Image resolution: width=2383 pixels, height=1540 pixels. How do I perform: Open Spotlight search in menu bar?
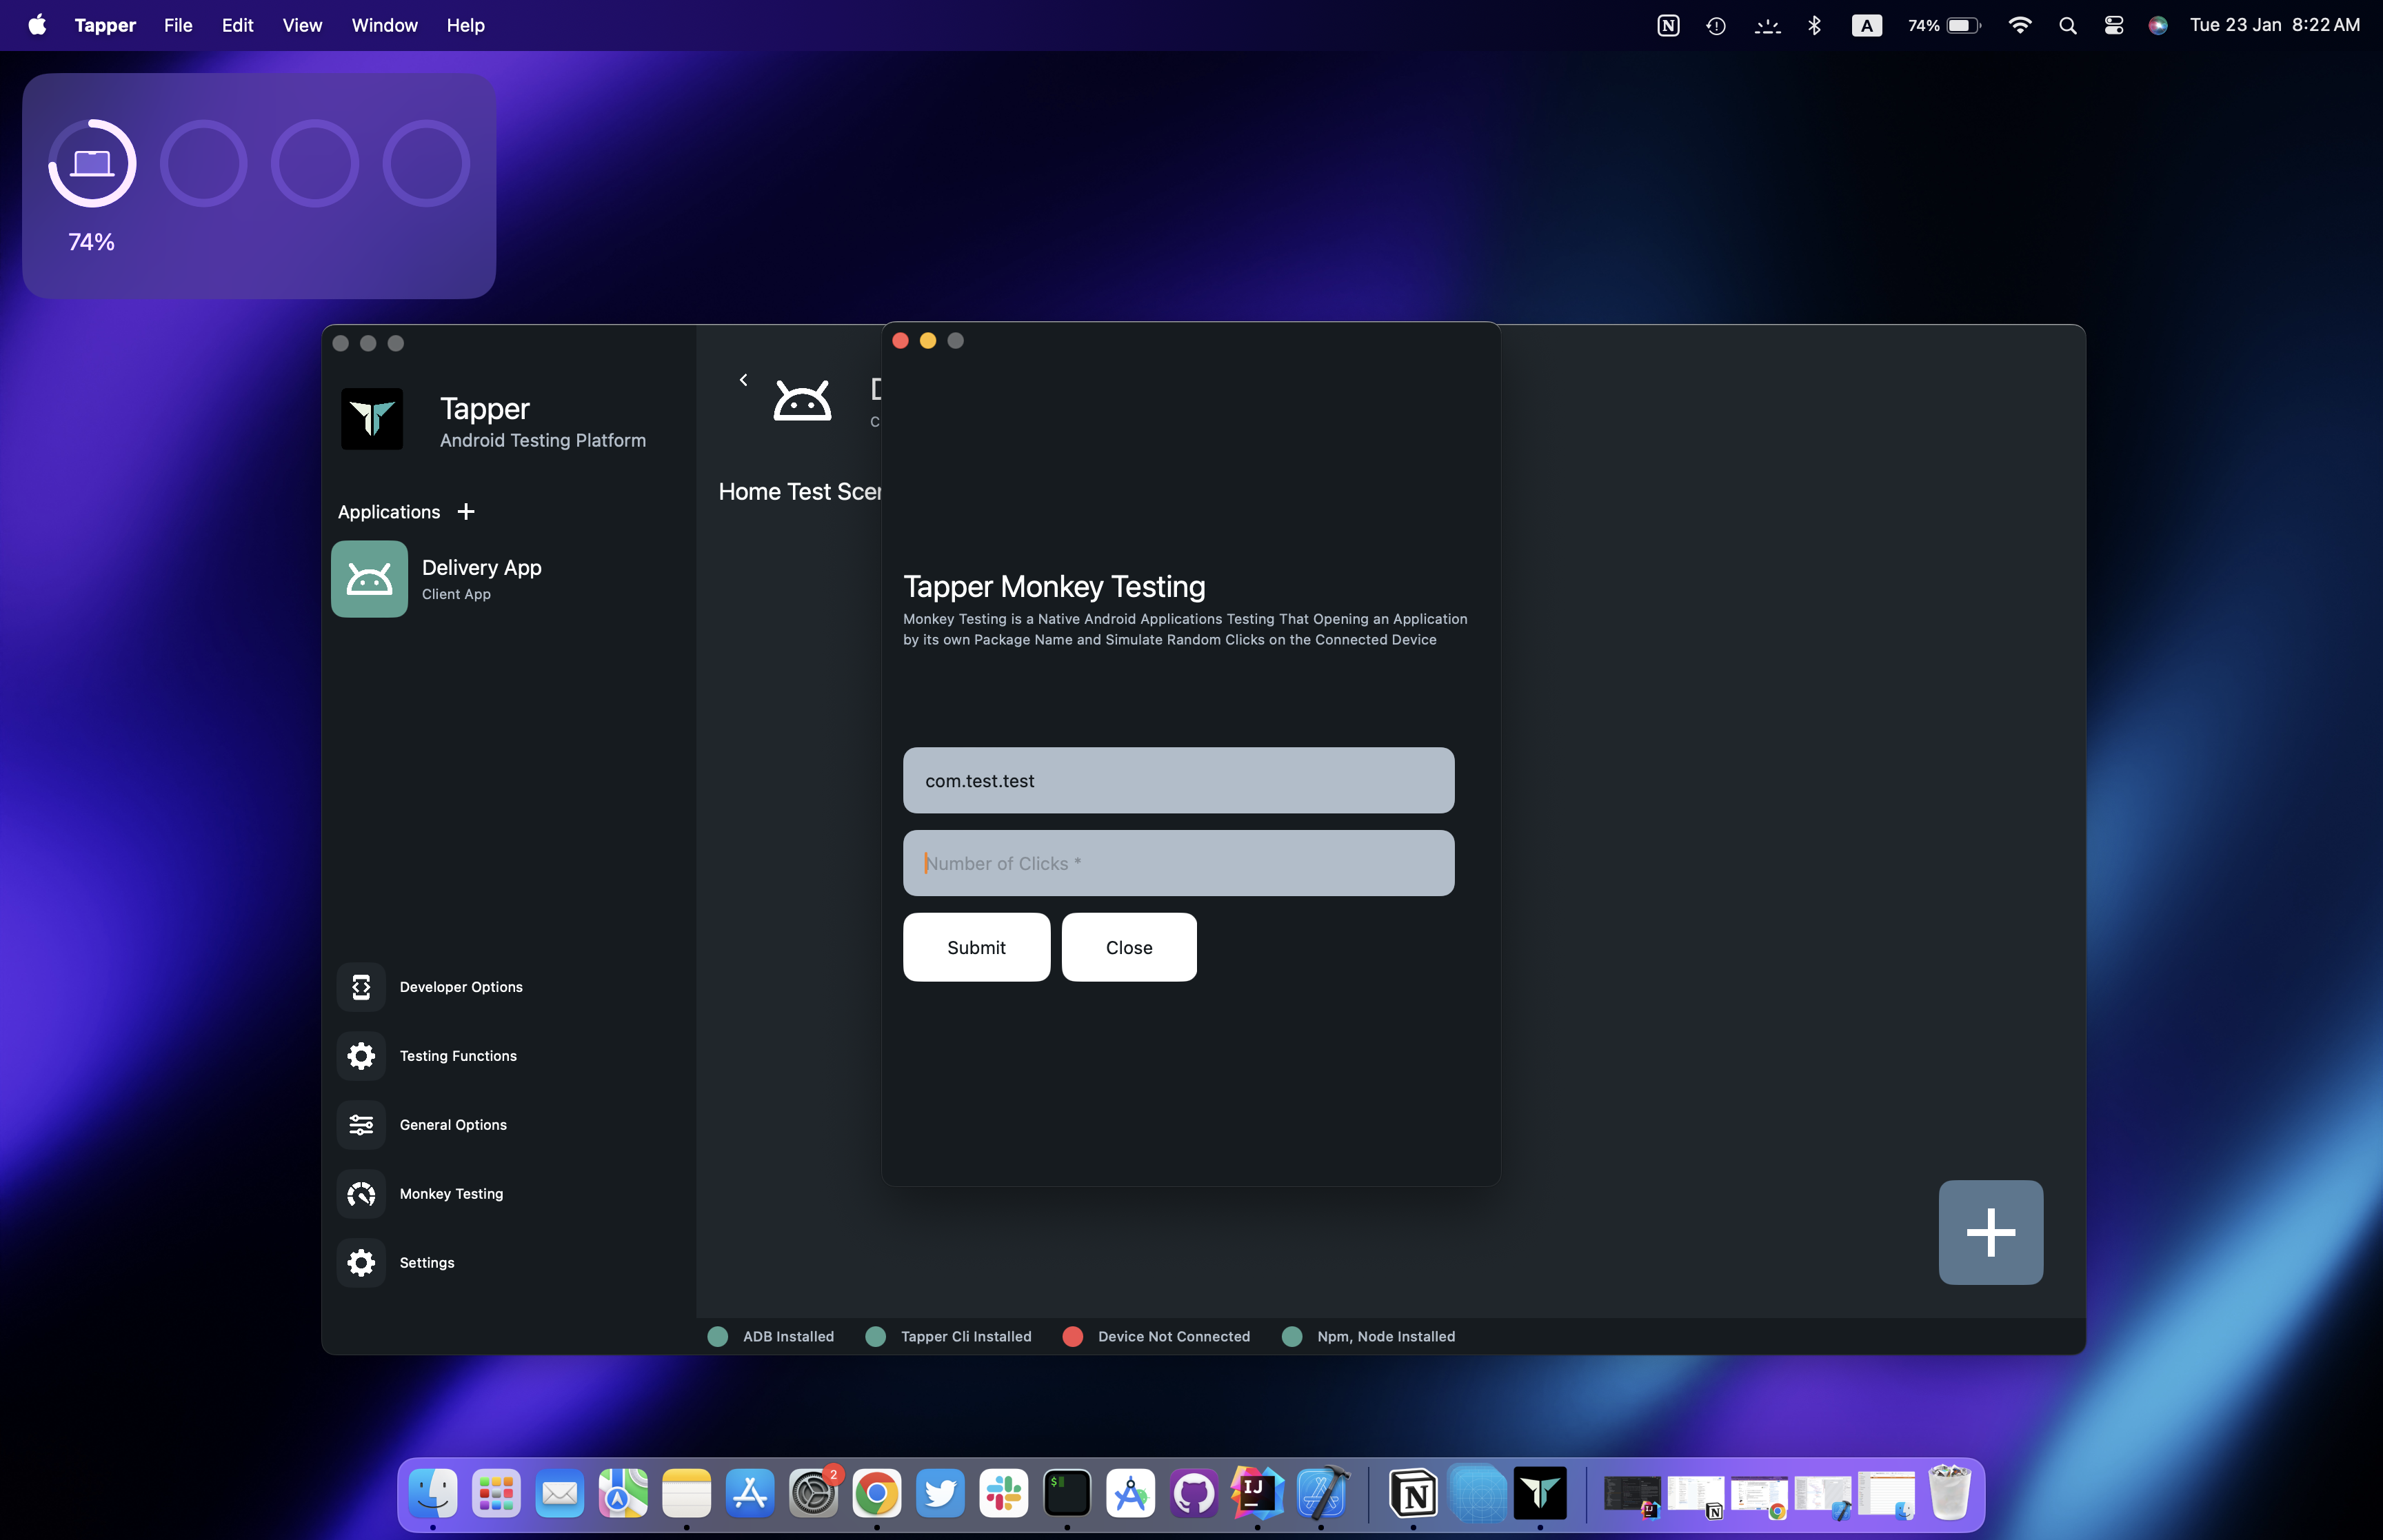(x=2067, y=25)
